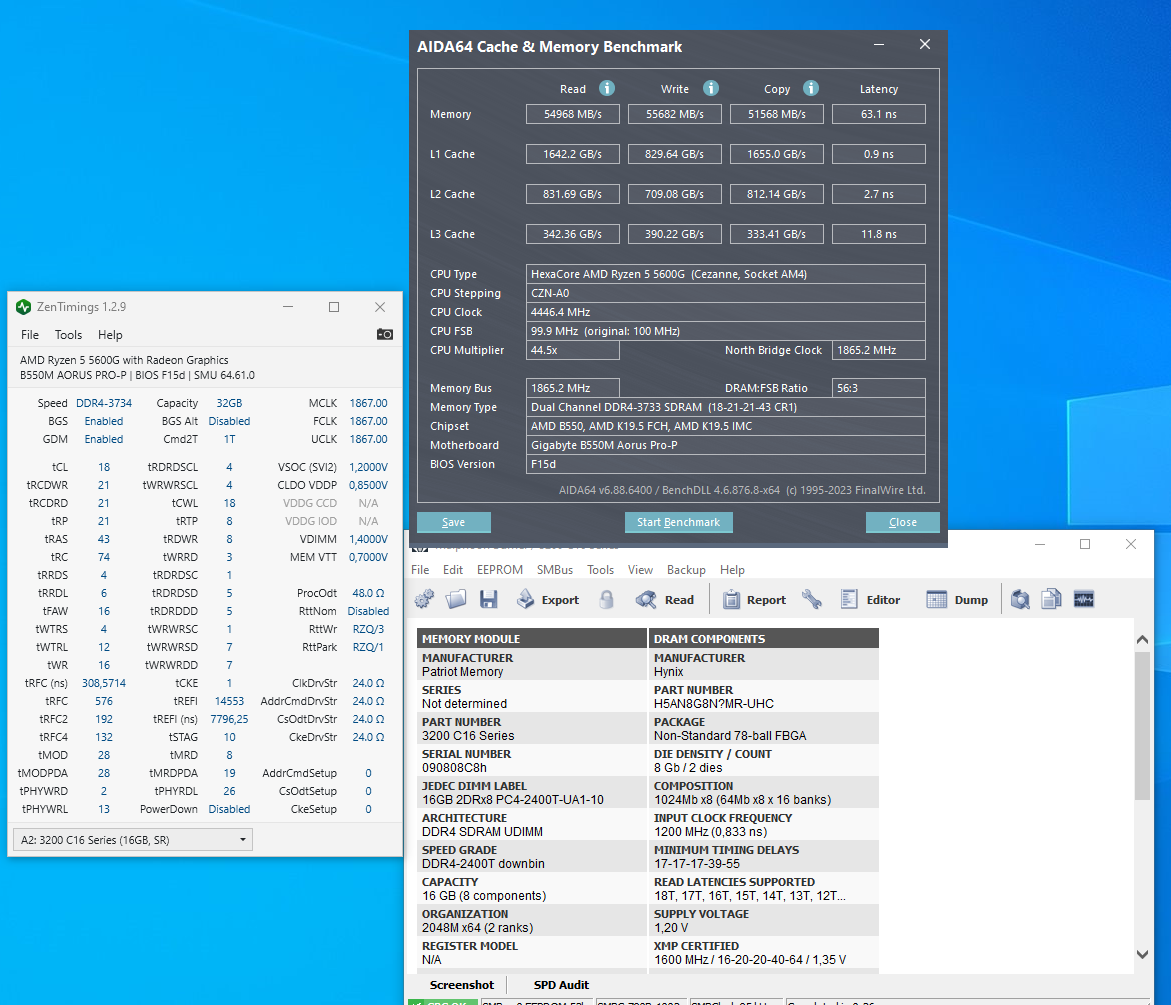
Task: Click the waveform monitor toolbar icon
Action: [x=1084, y=599]
